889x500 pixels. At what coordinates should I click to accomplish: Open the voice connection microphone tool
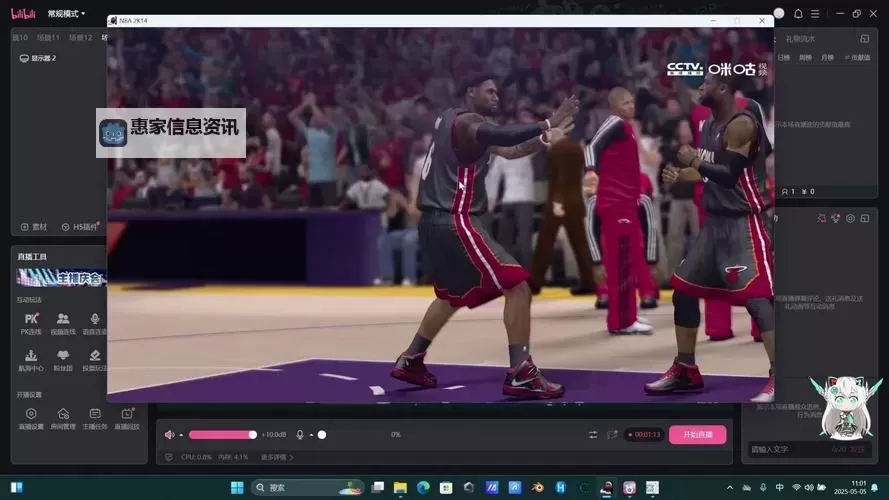tap(95, 323)
